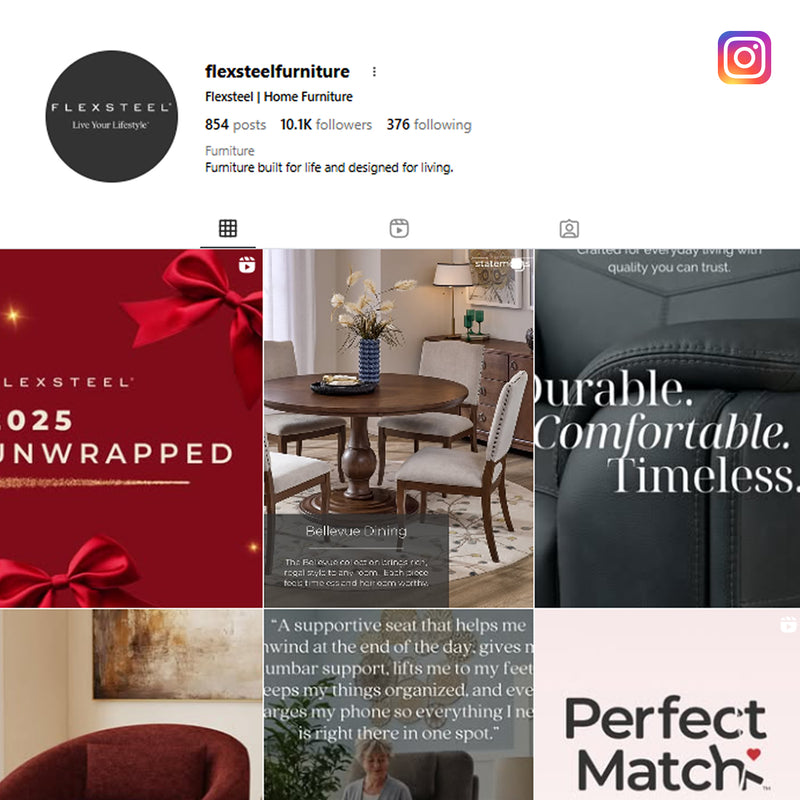
Task: Open the Durable Comfortable Timeless post
Action: pos(667,428)
